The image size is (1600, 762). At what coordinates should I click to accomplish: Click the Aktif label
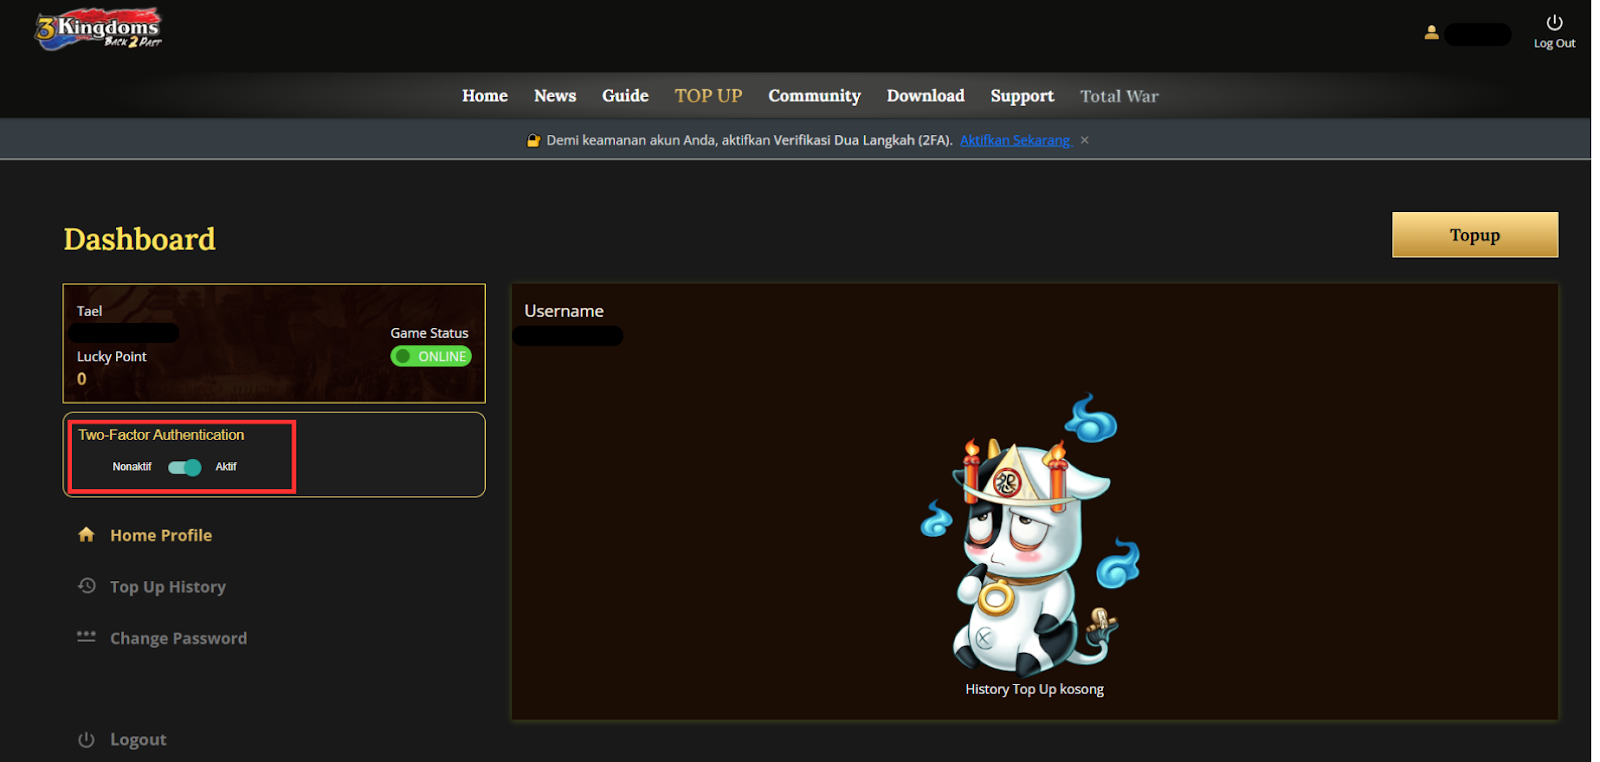coord(226,467)
